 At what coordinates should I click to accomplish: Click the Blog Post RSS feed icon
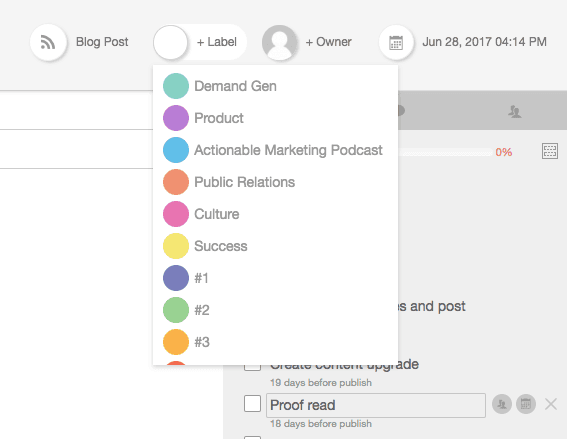pos(48,42)
